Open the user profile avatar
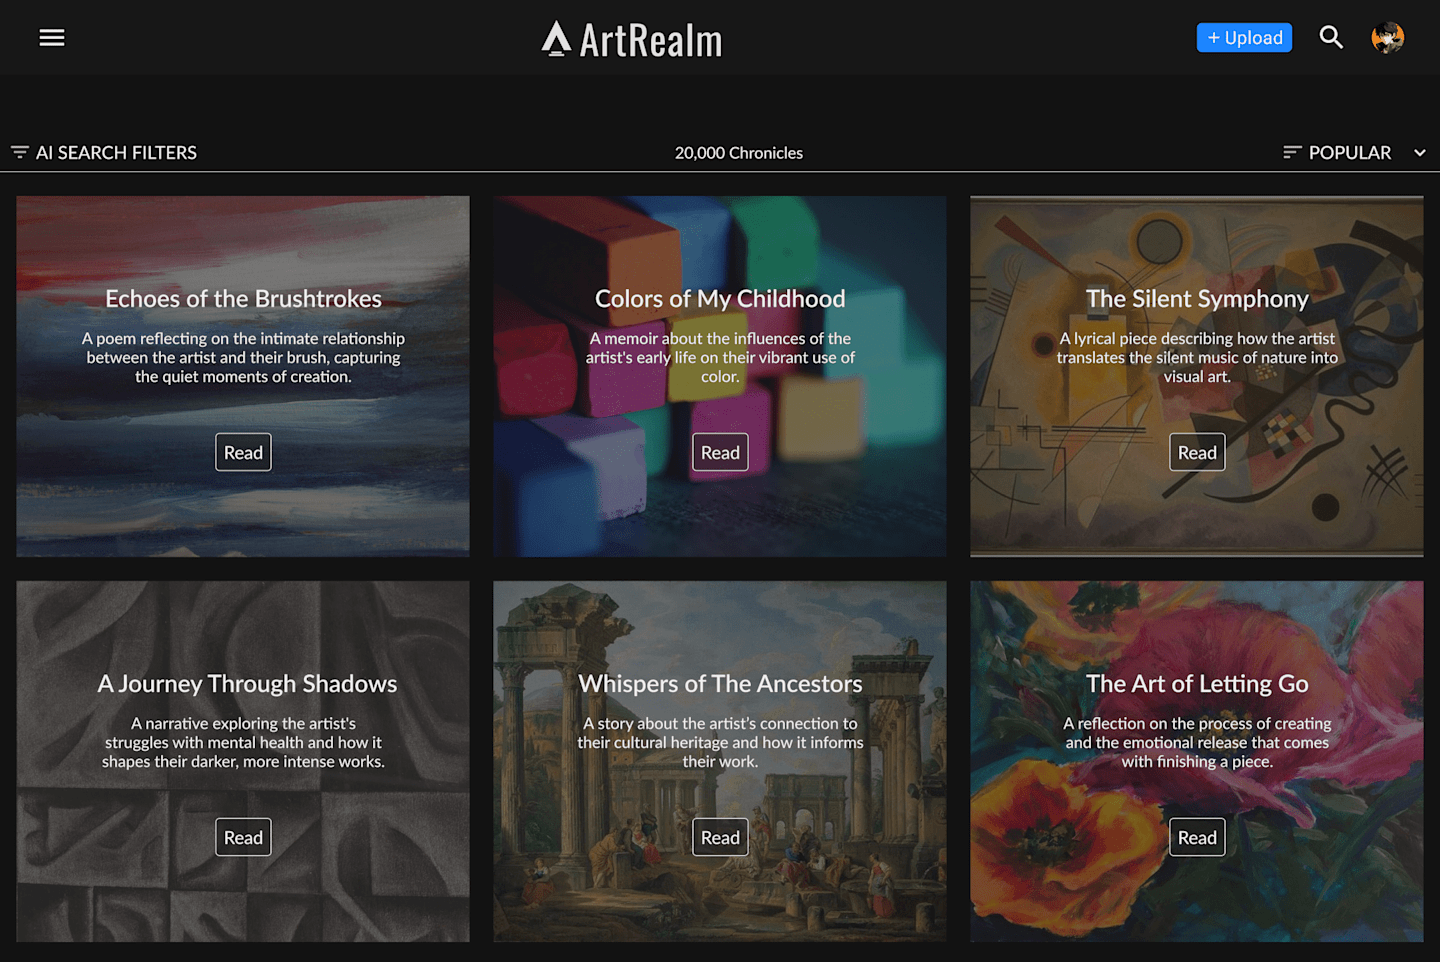The image size is (1440, 962). click(x=1388, y=38)
